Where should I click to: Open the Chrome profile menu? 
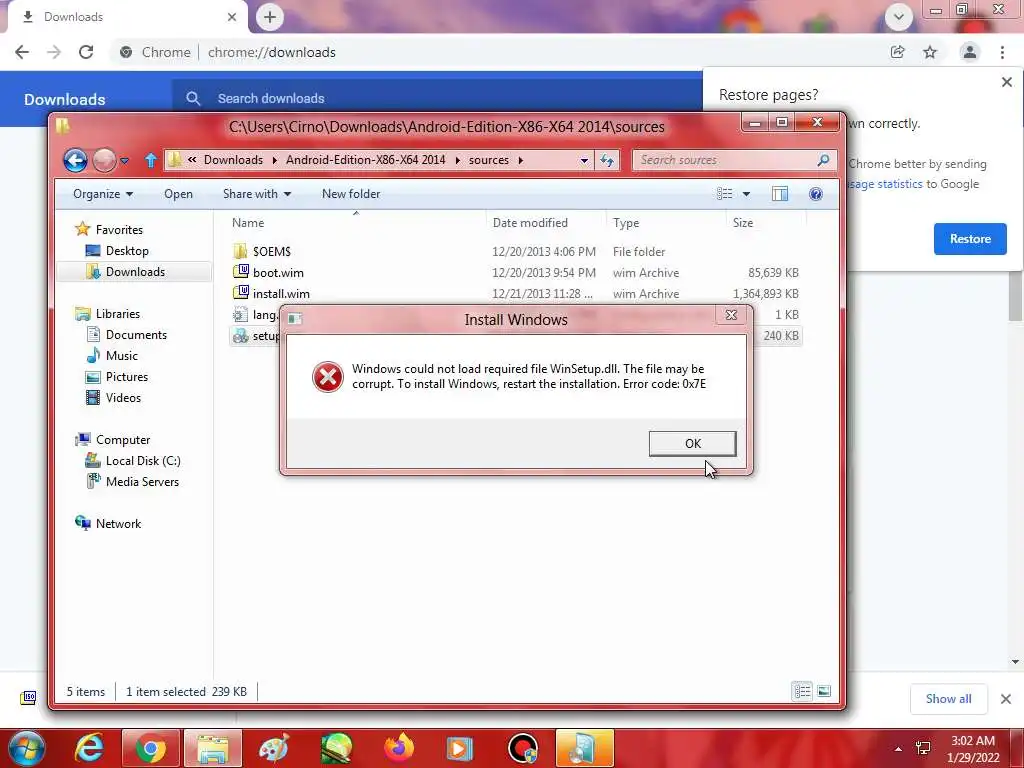point(970,52)
